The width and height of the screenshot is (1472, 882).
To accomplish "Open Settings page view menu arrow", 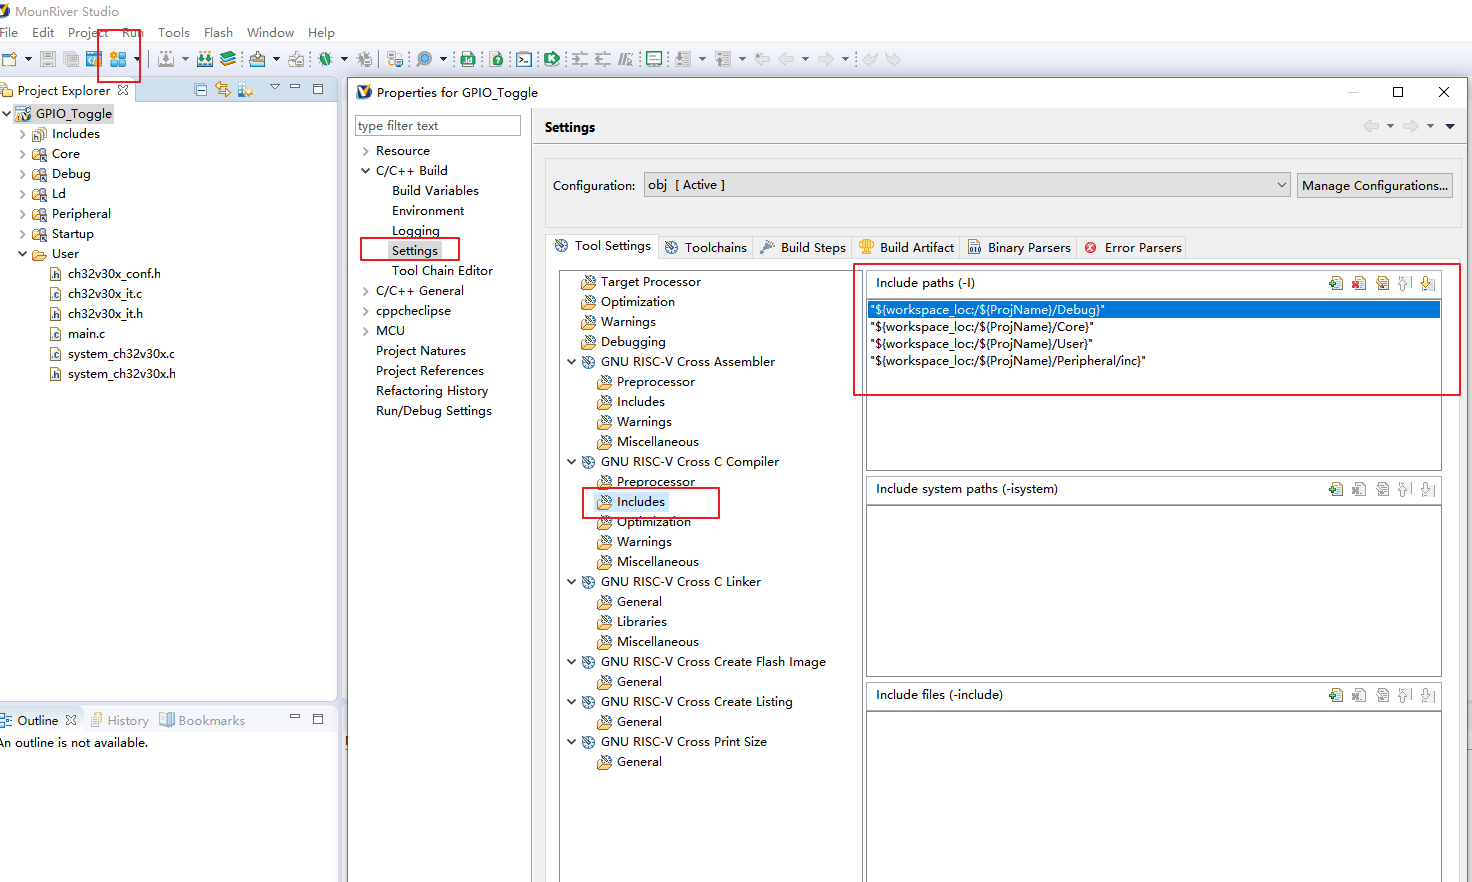I will click(1450, 126).
